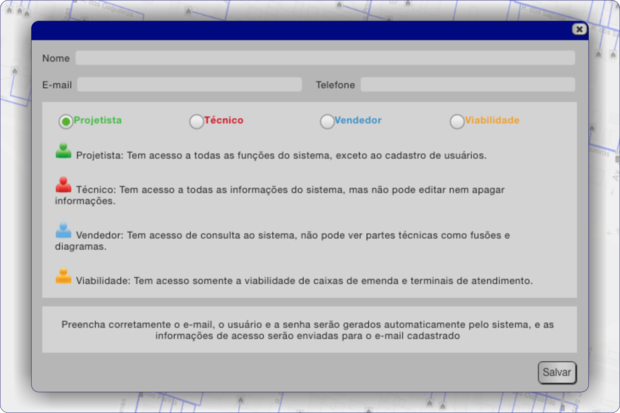Enable the Viabilidade radio button
The width and height of the screenshot is (620, 413).
[457, 121]
